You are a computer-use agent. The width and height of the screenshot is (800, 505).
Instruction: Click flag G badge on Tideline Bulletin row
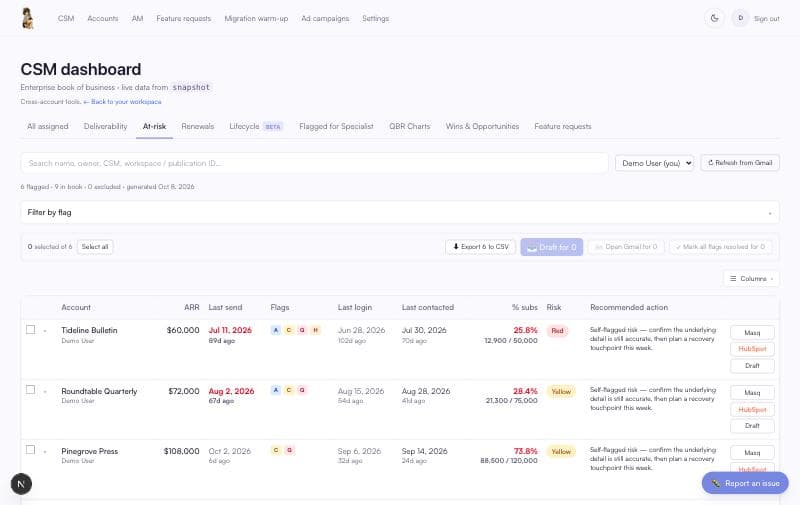click(302, 330)
